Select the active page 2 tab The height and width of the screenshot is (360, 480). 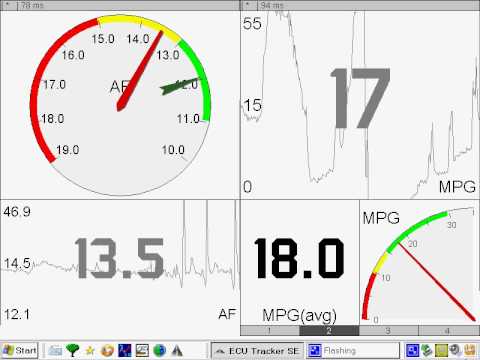click(x=329, y=331)
